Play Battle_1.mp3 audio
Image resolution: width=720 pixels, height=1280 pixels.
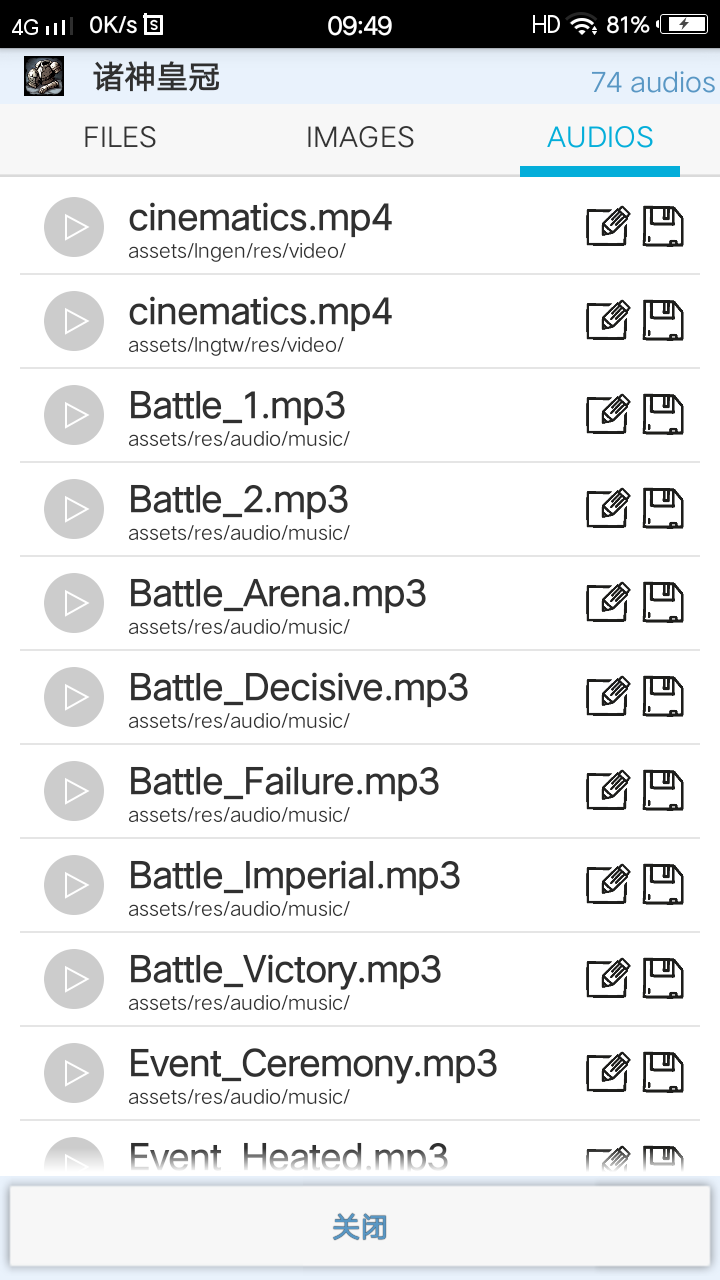74,415
